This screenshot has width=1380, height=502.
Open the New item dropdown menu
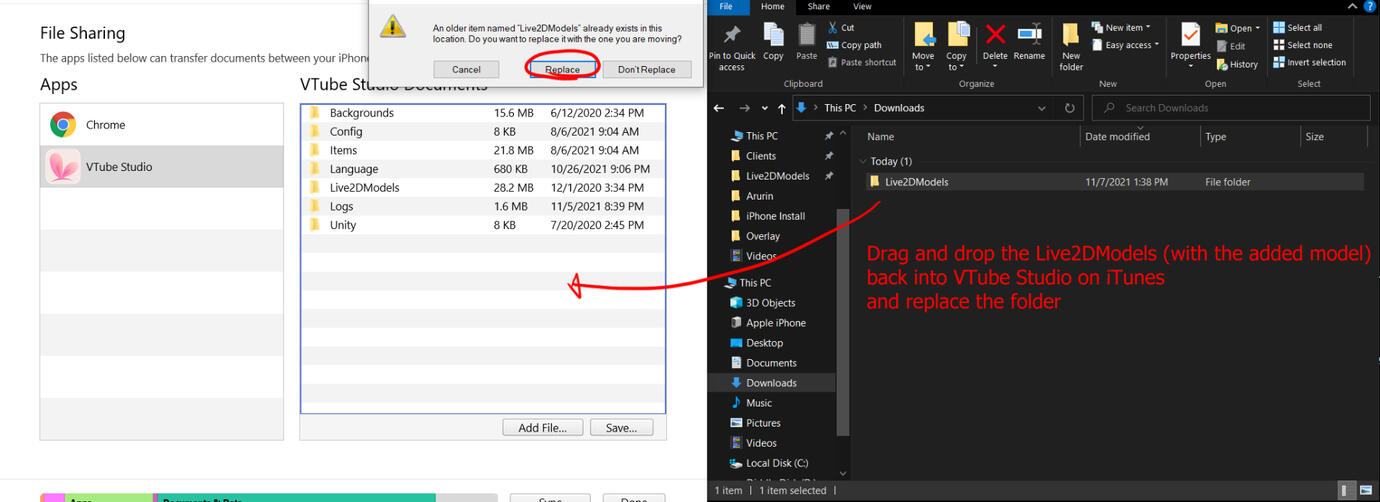click(1123, 28)
